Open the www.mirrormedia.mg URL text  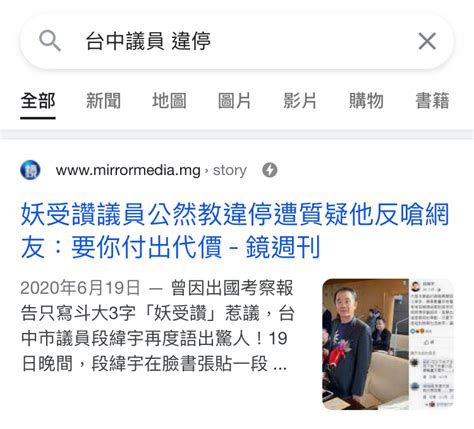[128, 170]
